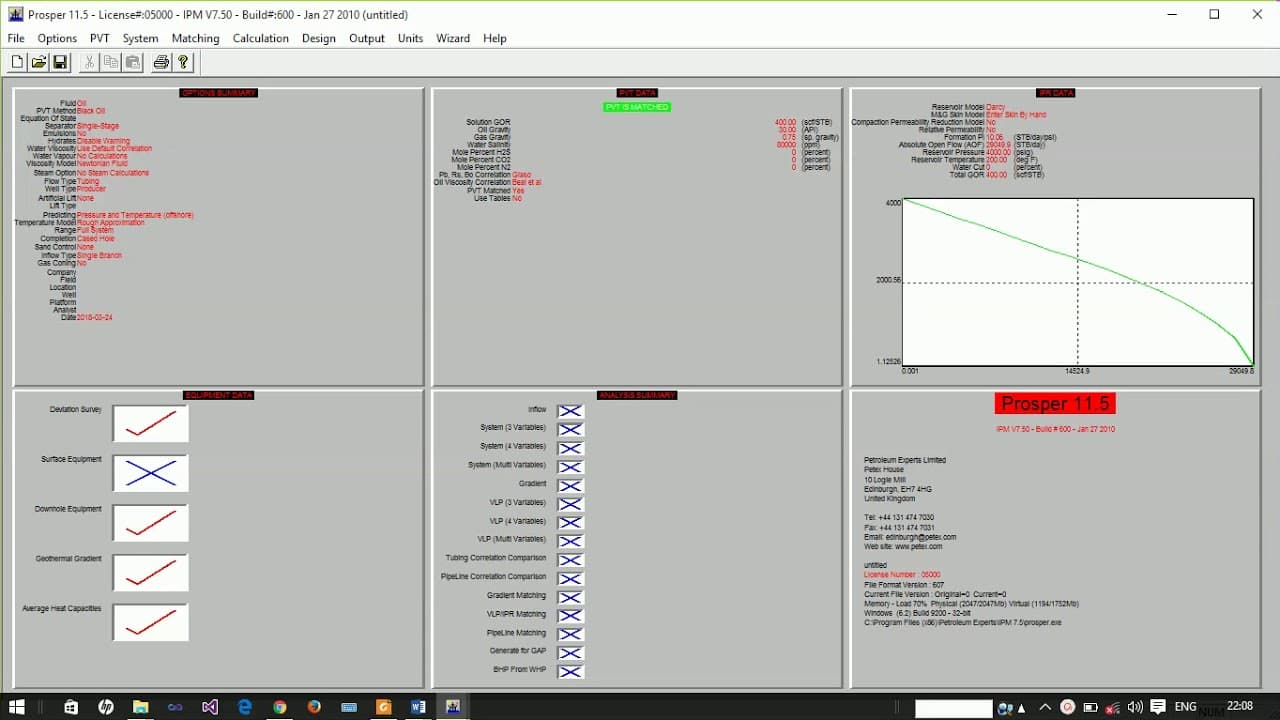The height and width of the screenshot is (720, 1280).
Task: Open help via the question mark icon
Action: 183,62
